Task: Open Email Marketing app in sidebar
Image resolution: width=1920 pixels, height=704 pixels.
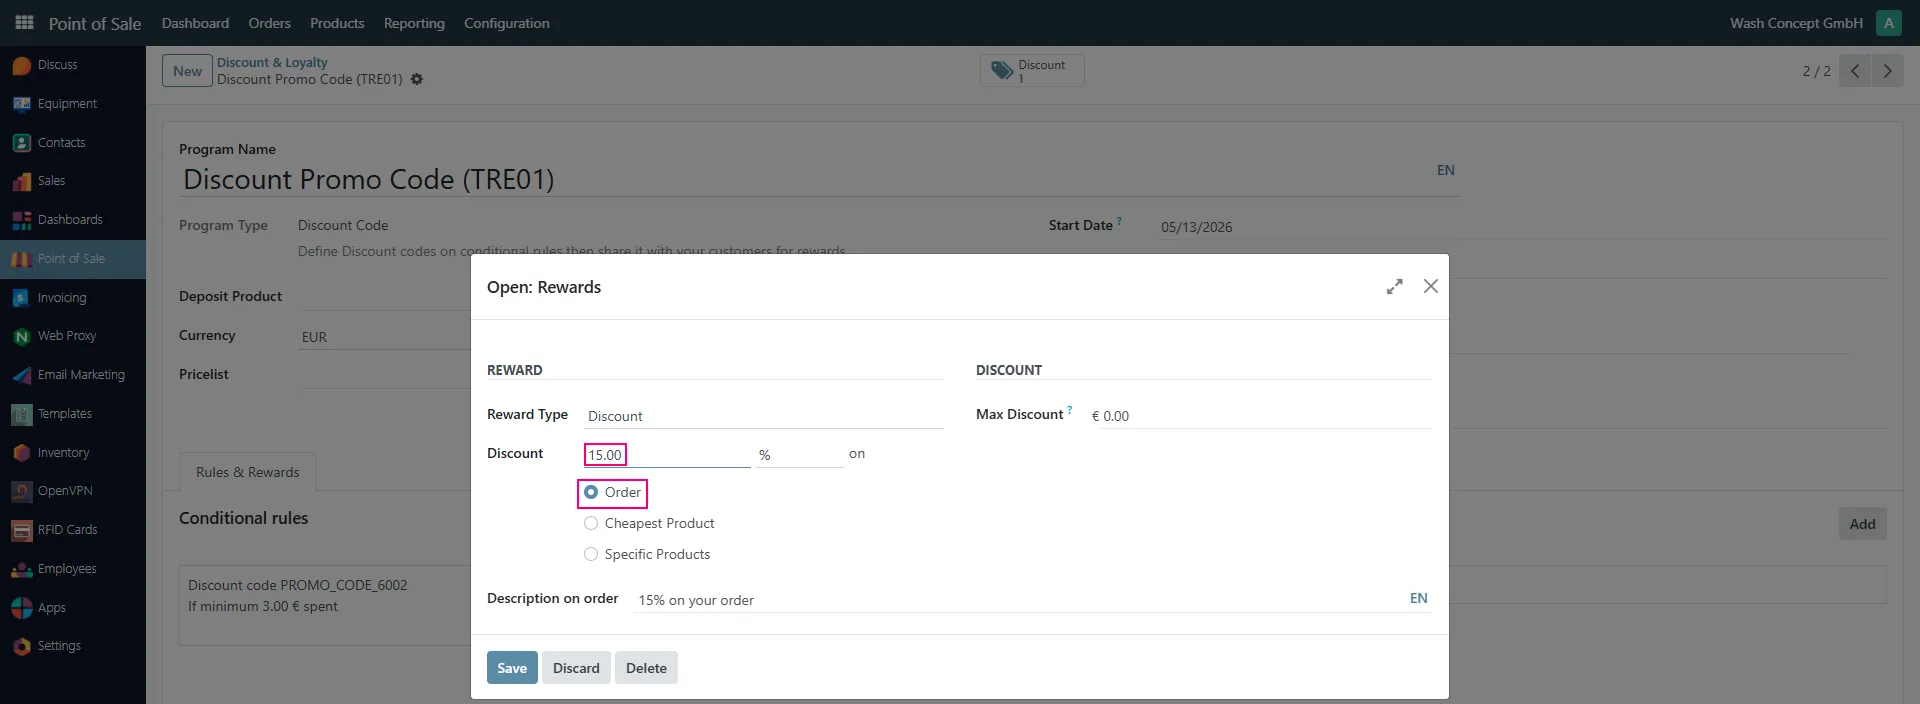Action: pyautogui.click(x=72, y=375)
